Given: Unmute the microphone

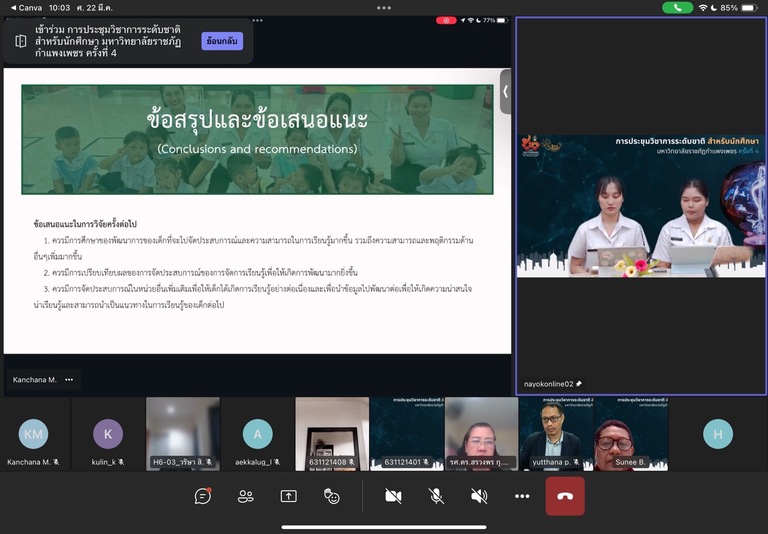Looking at the screenshot, I should click(436, 496).
